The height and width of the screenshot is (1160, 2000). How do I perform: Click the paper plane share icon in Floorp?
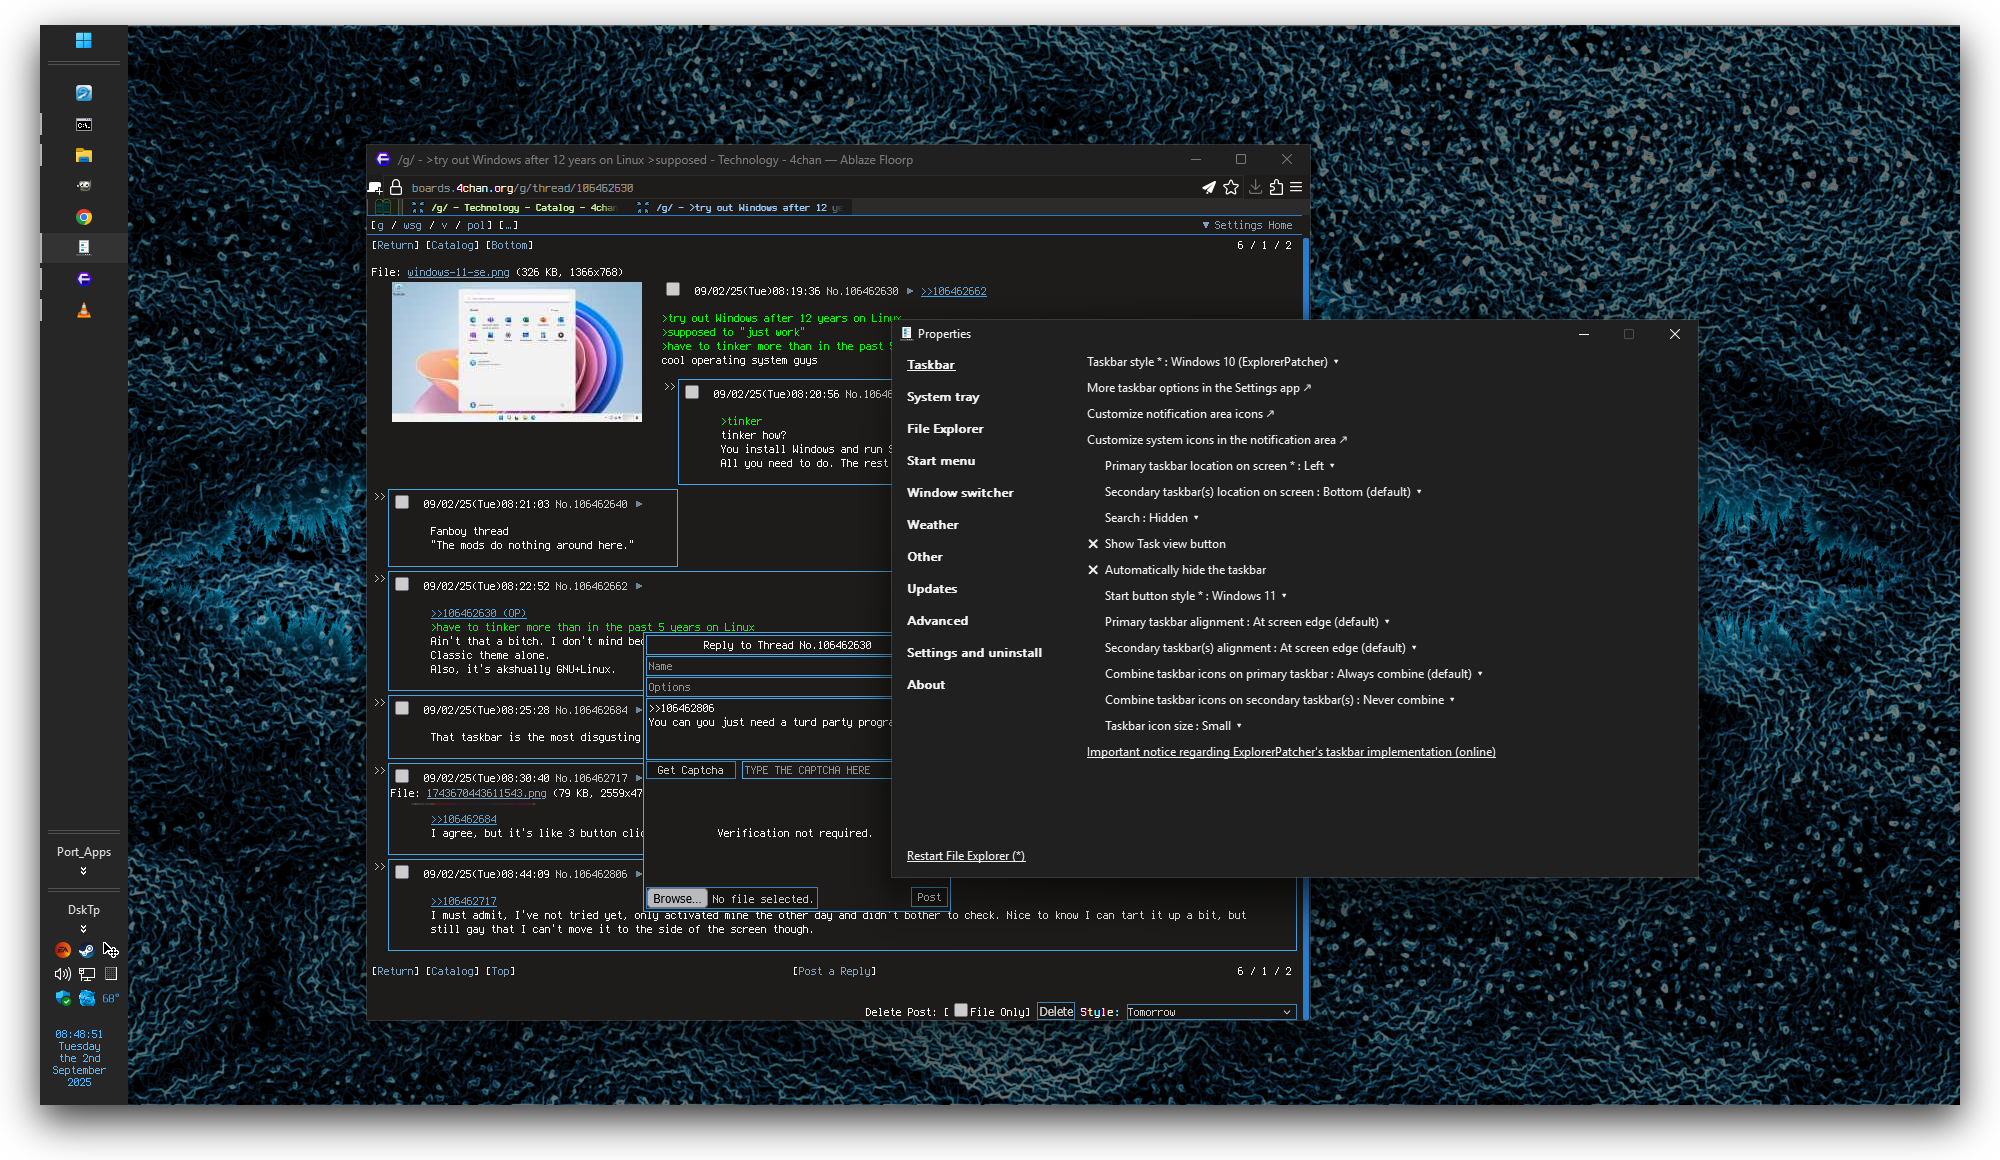pyautogui.click(x=1208, y=187)
